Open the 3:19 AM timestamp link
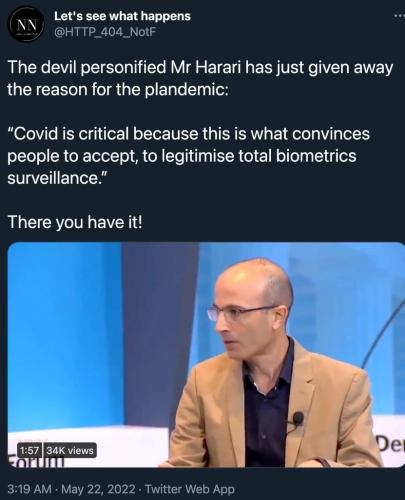This screenshot has height=500, width=405. [29, 489]
